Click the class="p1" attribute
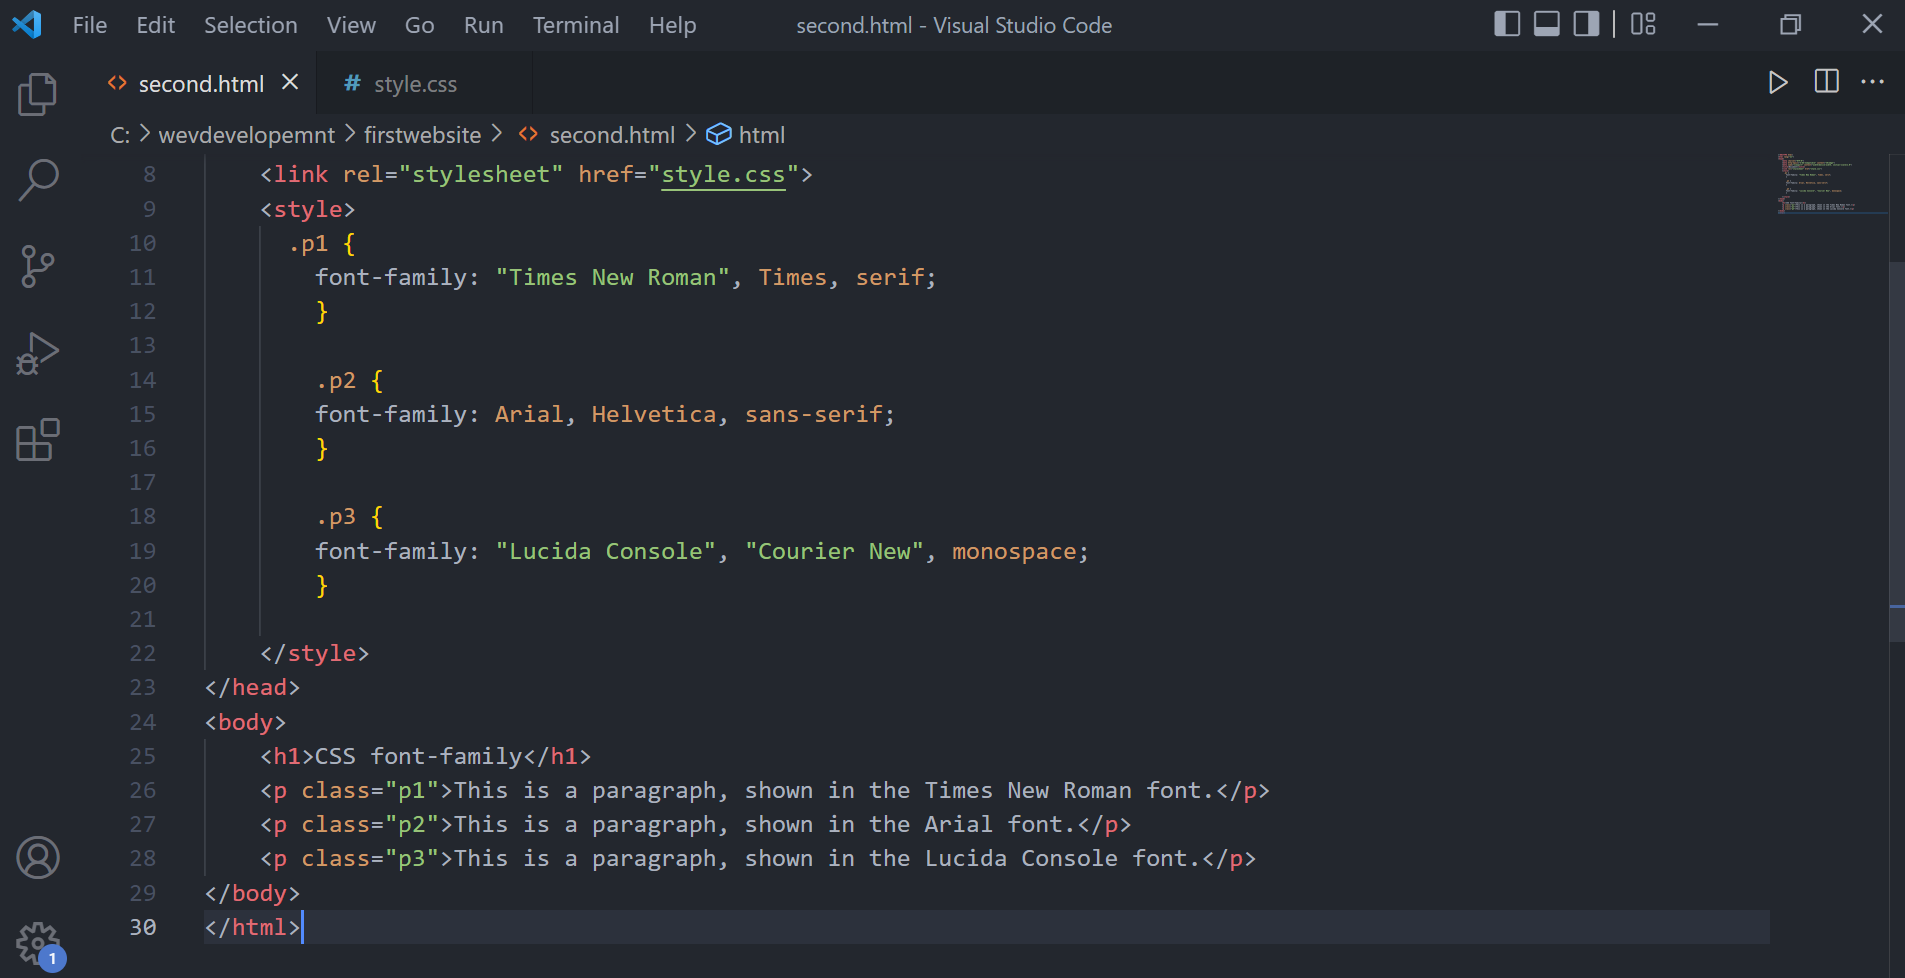Viewport: 1905px width, 978px height. tap(371, 790)
